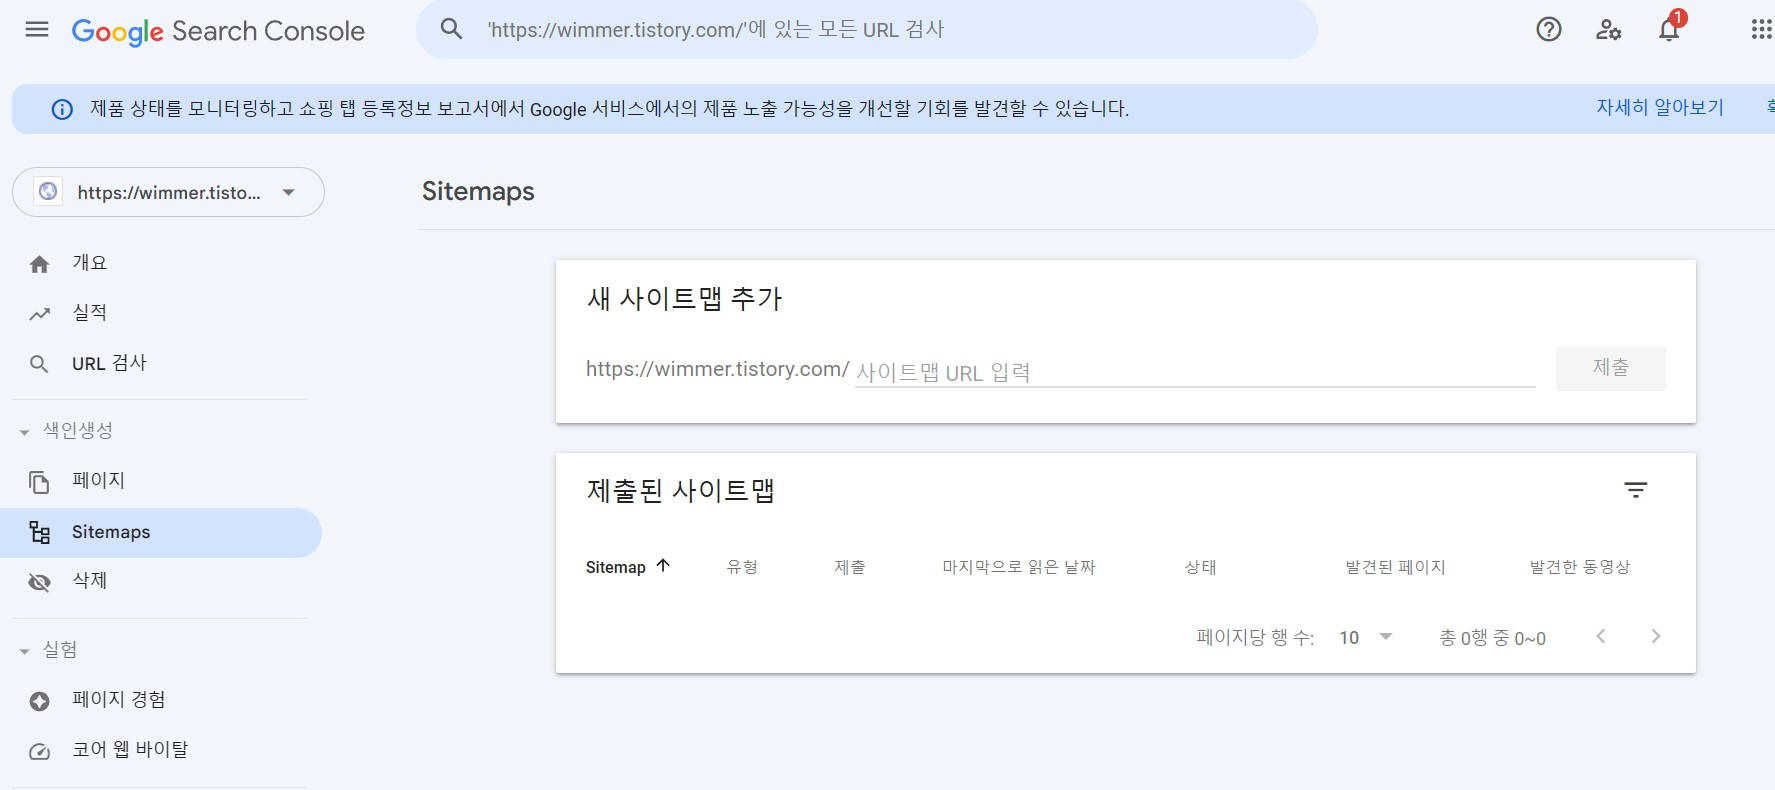Click the 사이트맵 URL 입력 field
This screenshot has width=1775, height=790.
pyautogui.click(x=1195, y=372)
